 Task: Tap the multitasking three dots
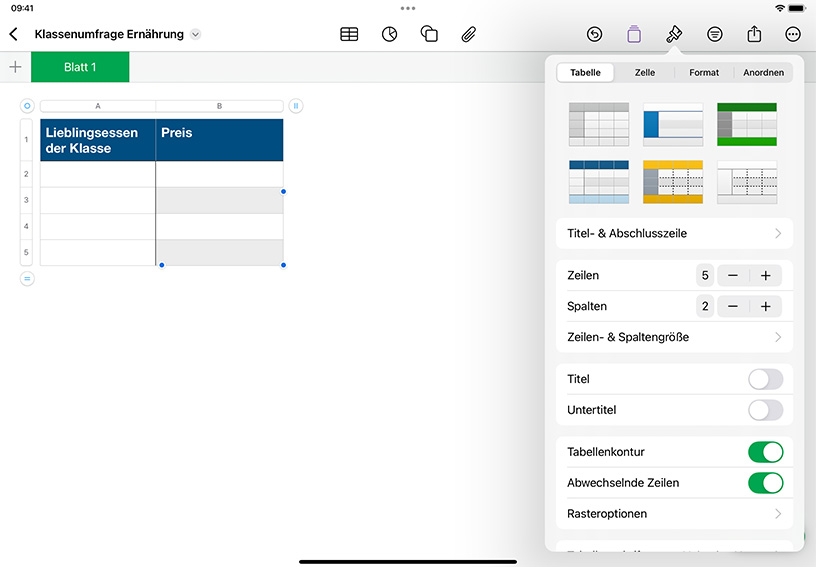(408, 8)
